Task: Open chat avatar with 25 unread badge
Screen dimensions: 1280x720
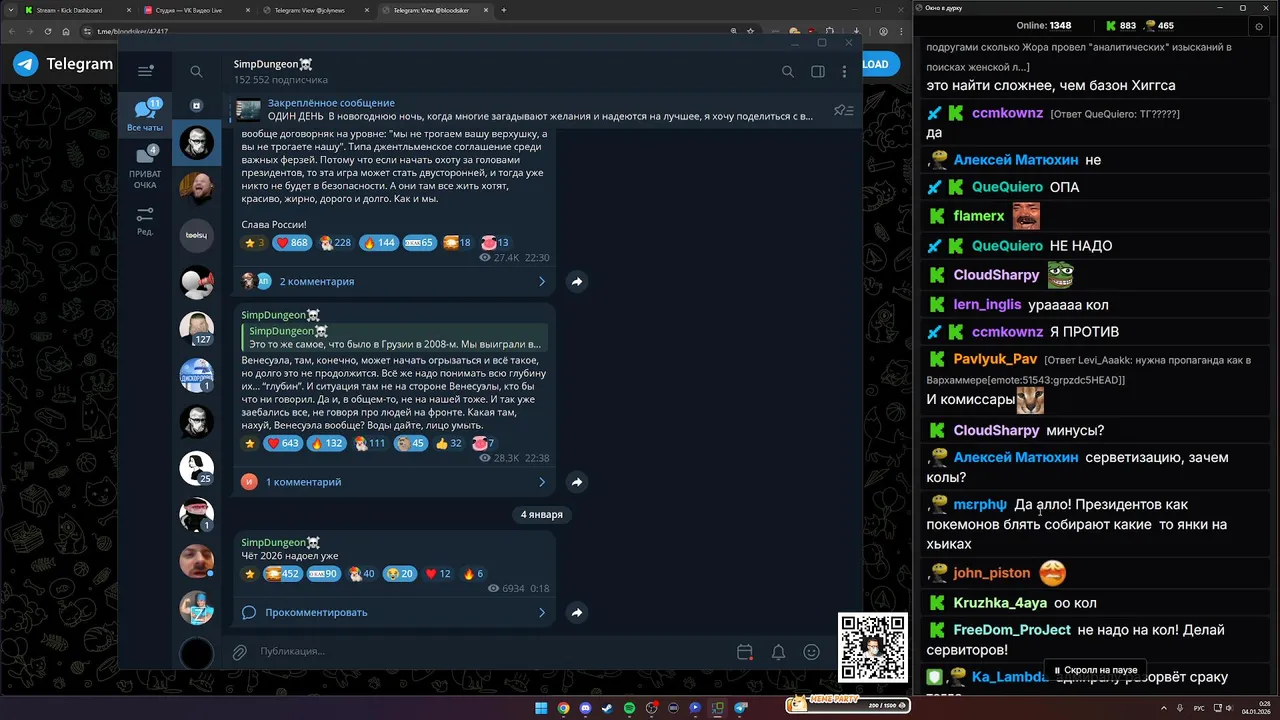Action: click(196, 468)
